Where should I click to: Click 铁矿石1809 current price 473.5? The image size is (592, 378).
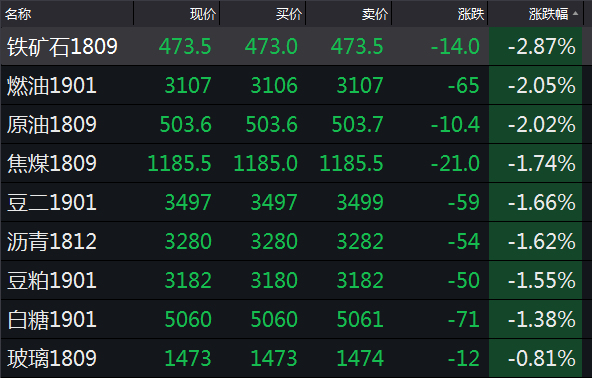(x=185, y=47)
